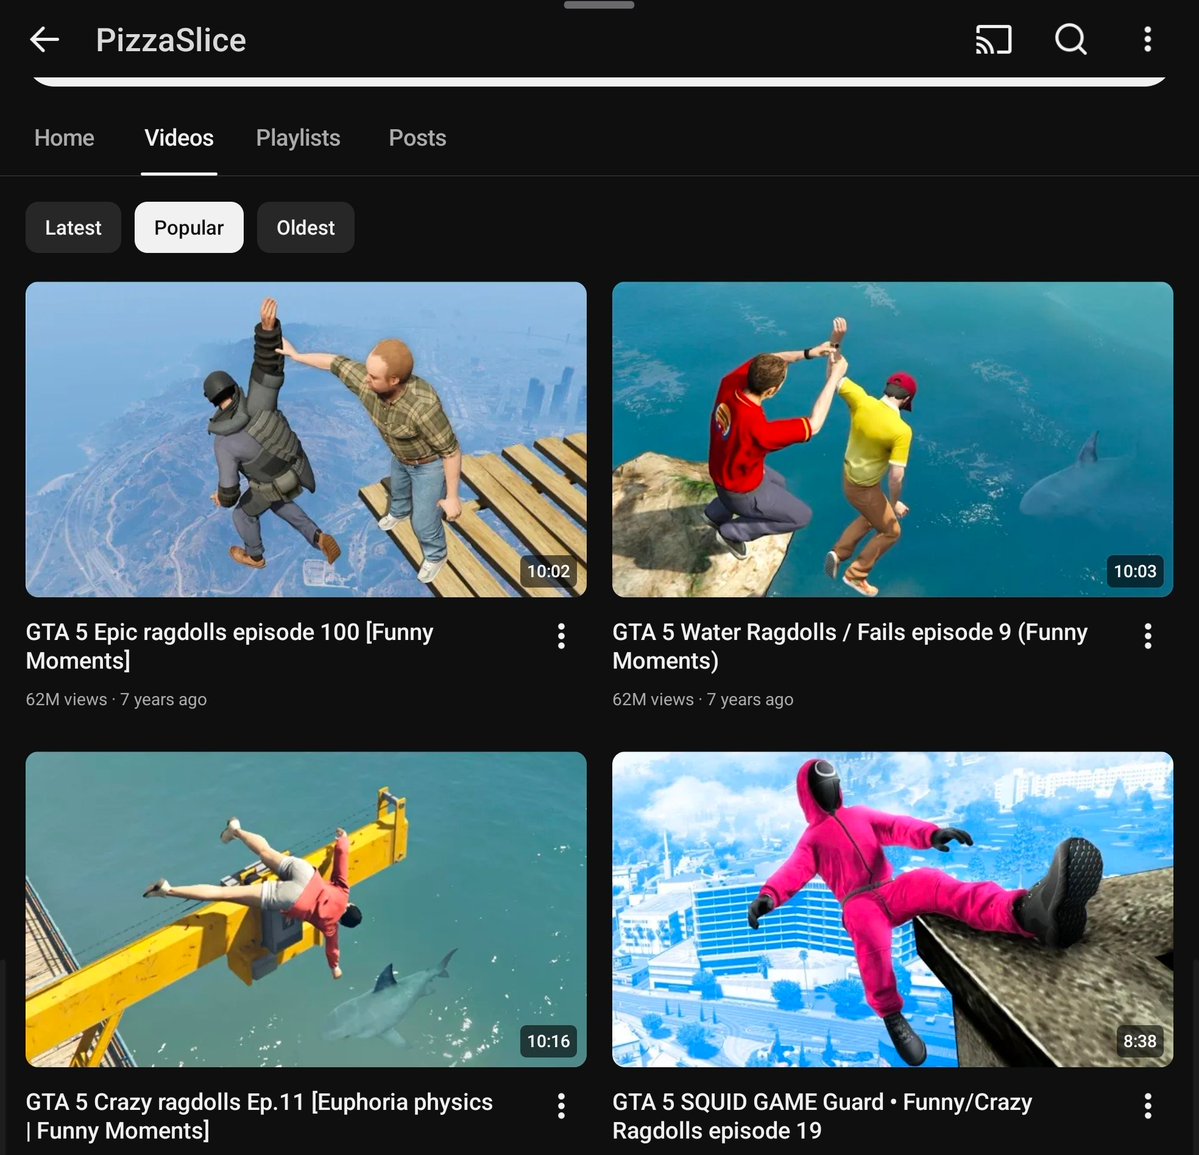Sort videos by Latest
This screenshot has height=1155, width=1199.
pos(73,227)
